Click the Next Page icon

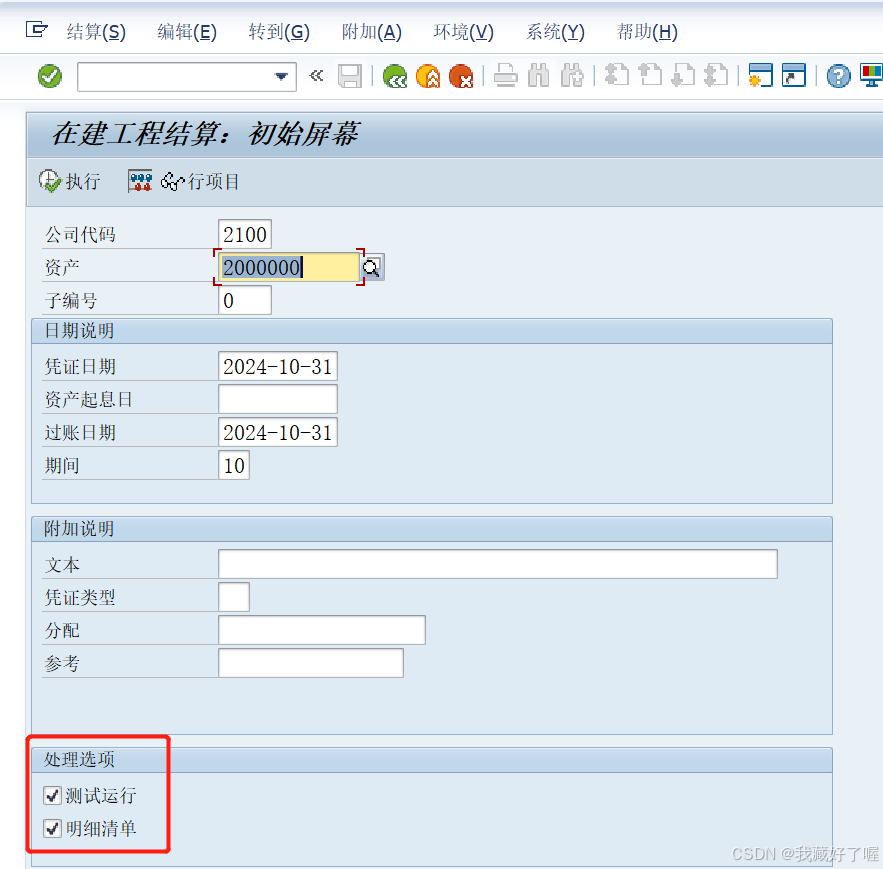click(x=683, y=75)
